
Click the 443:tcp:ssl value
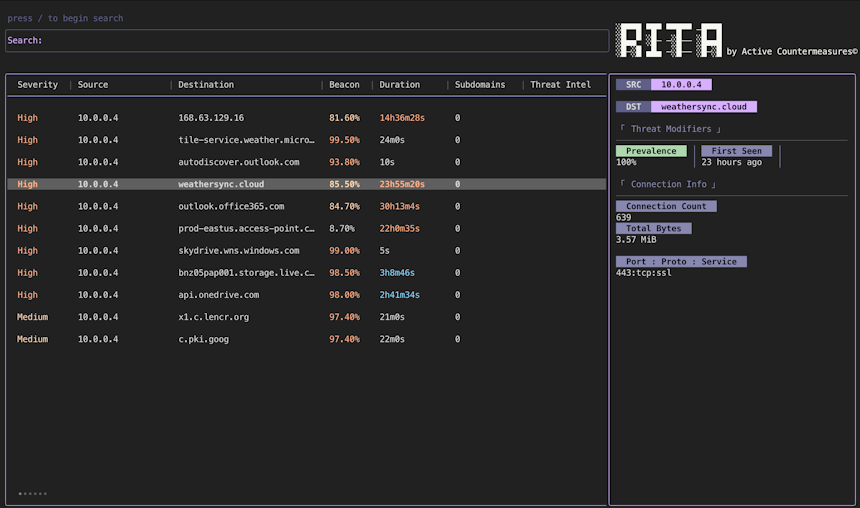[643, 273]
